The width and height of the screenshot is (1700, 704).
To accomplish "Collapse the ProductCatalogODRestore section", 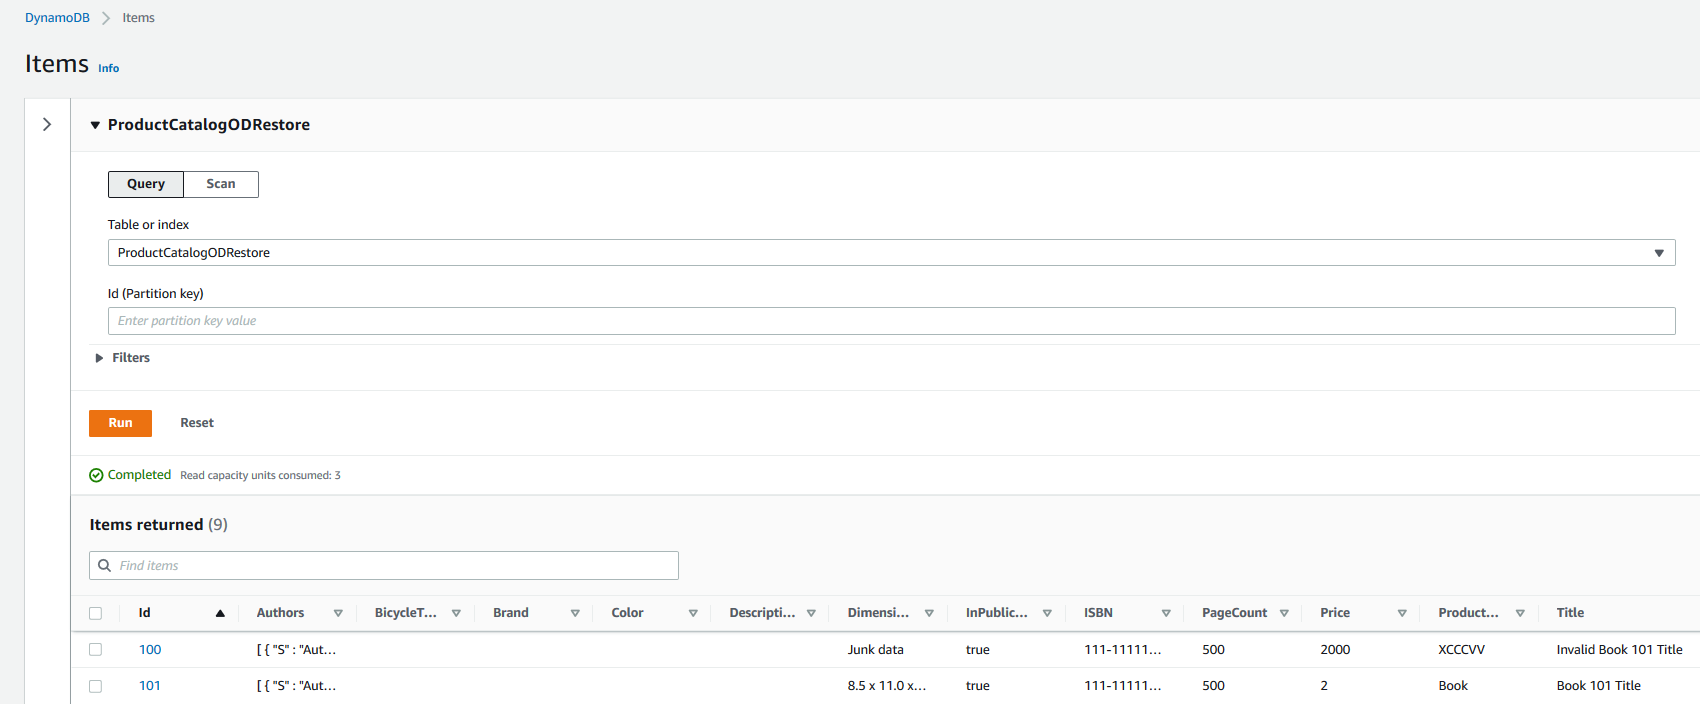I will 95,125.
